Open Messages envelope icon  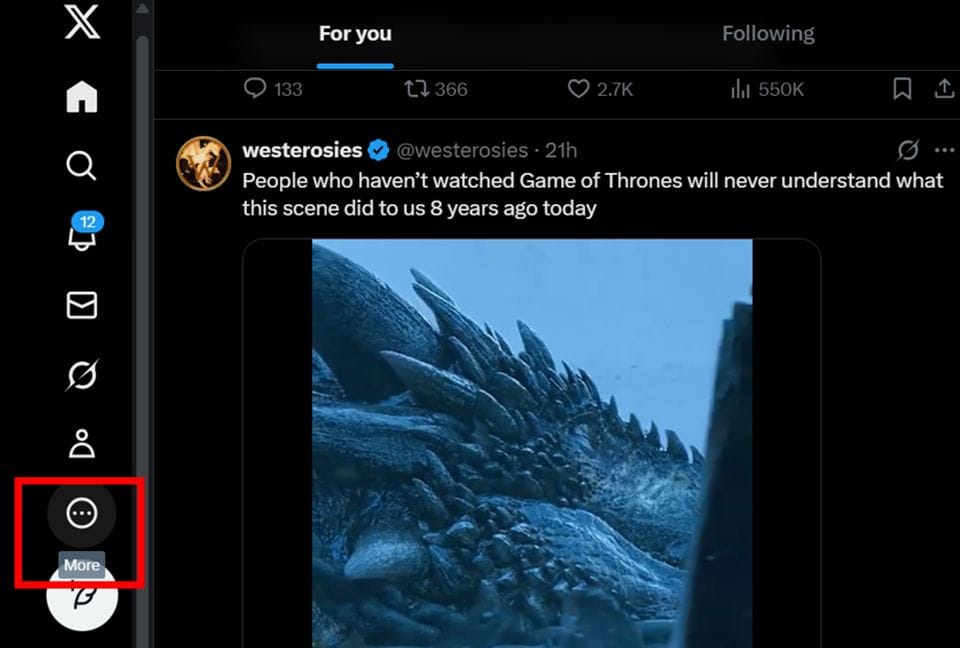(82, 305)
